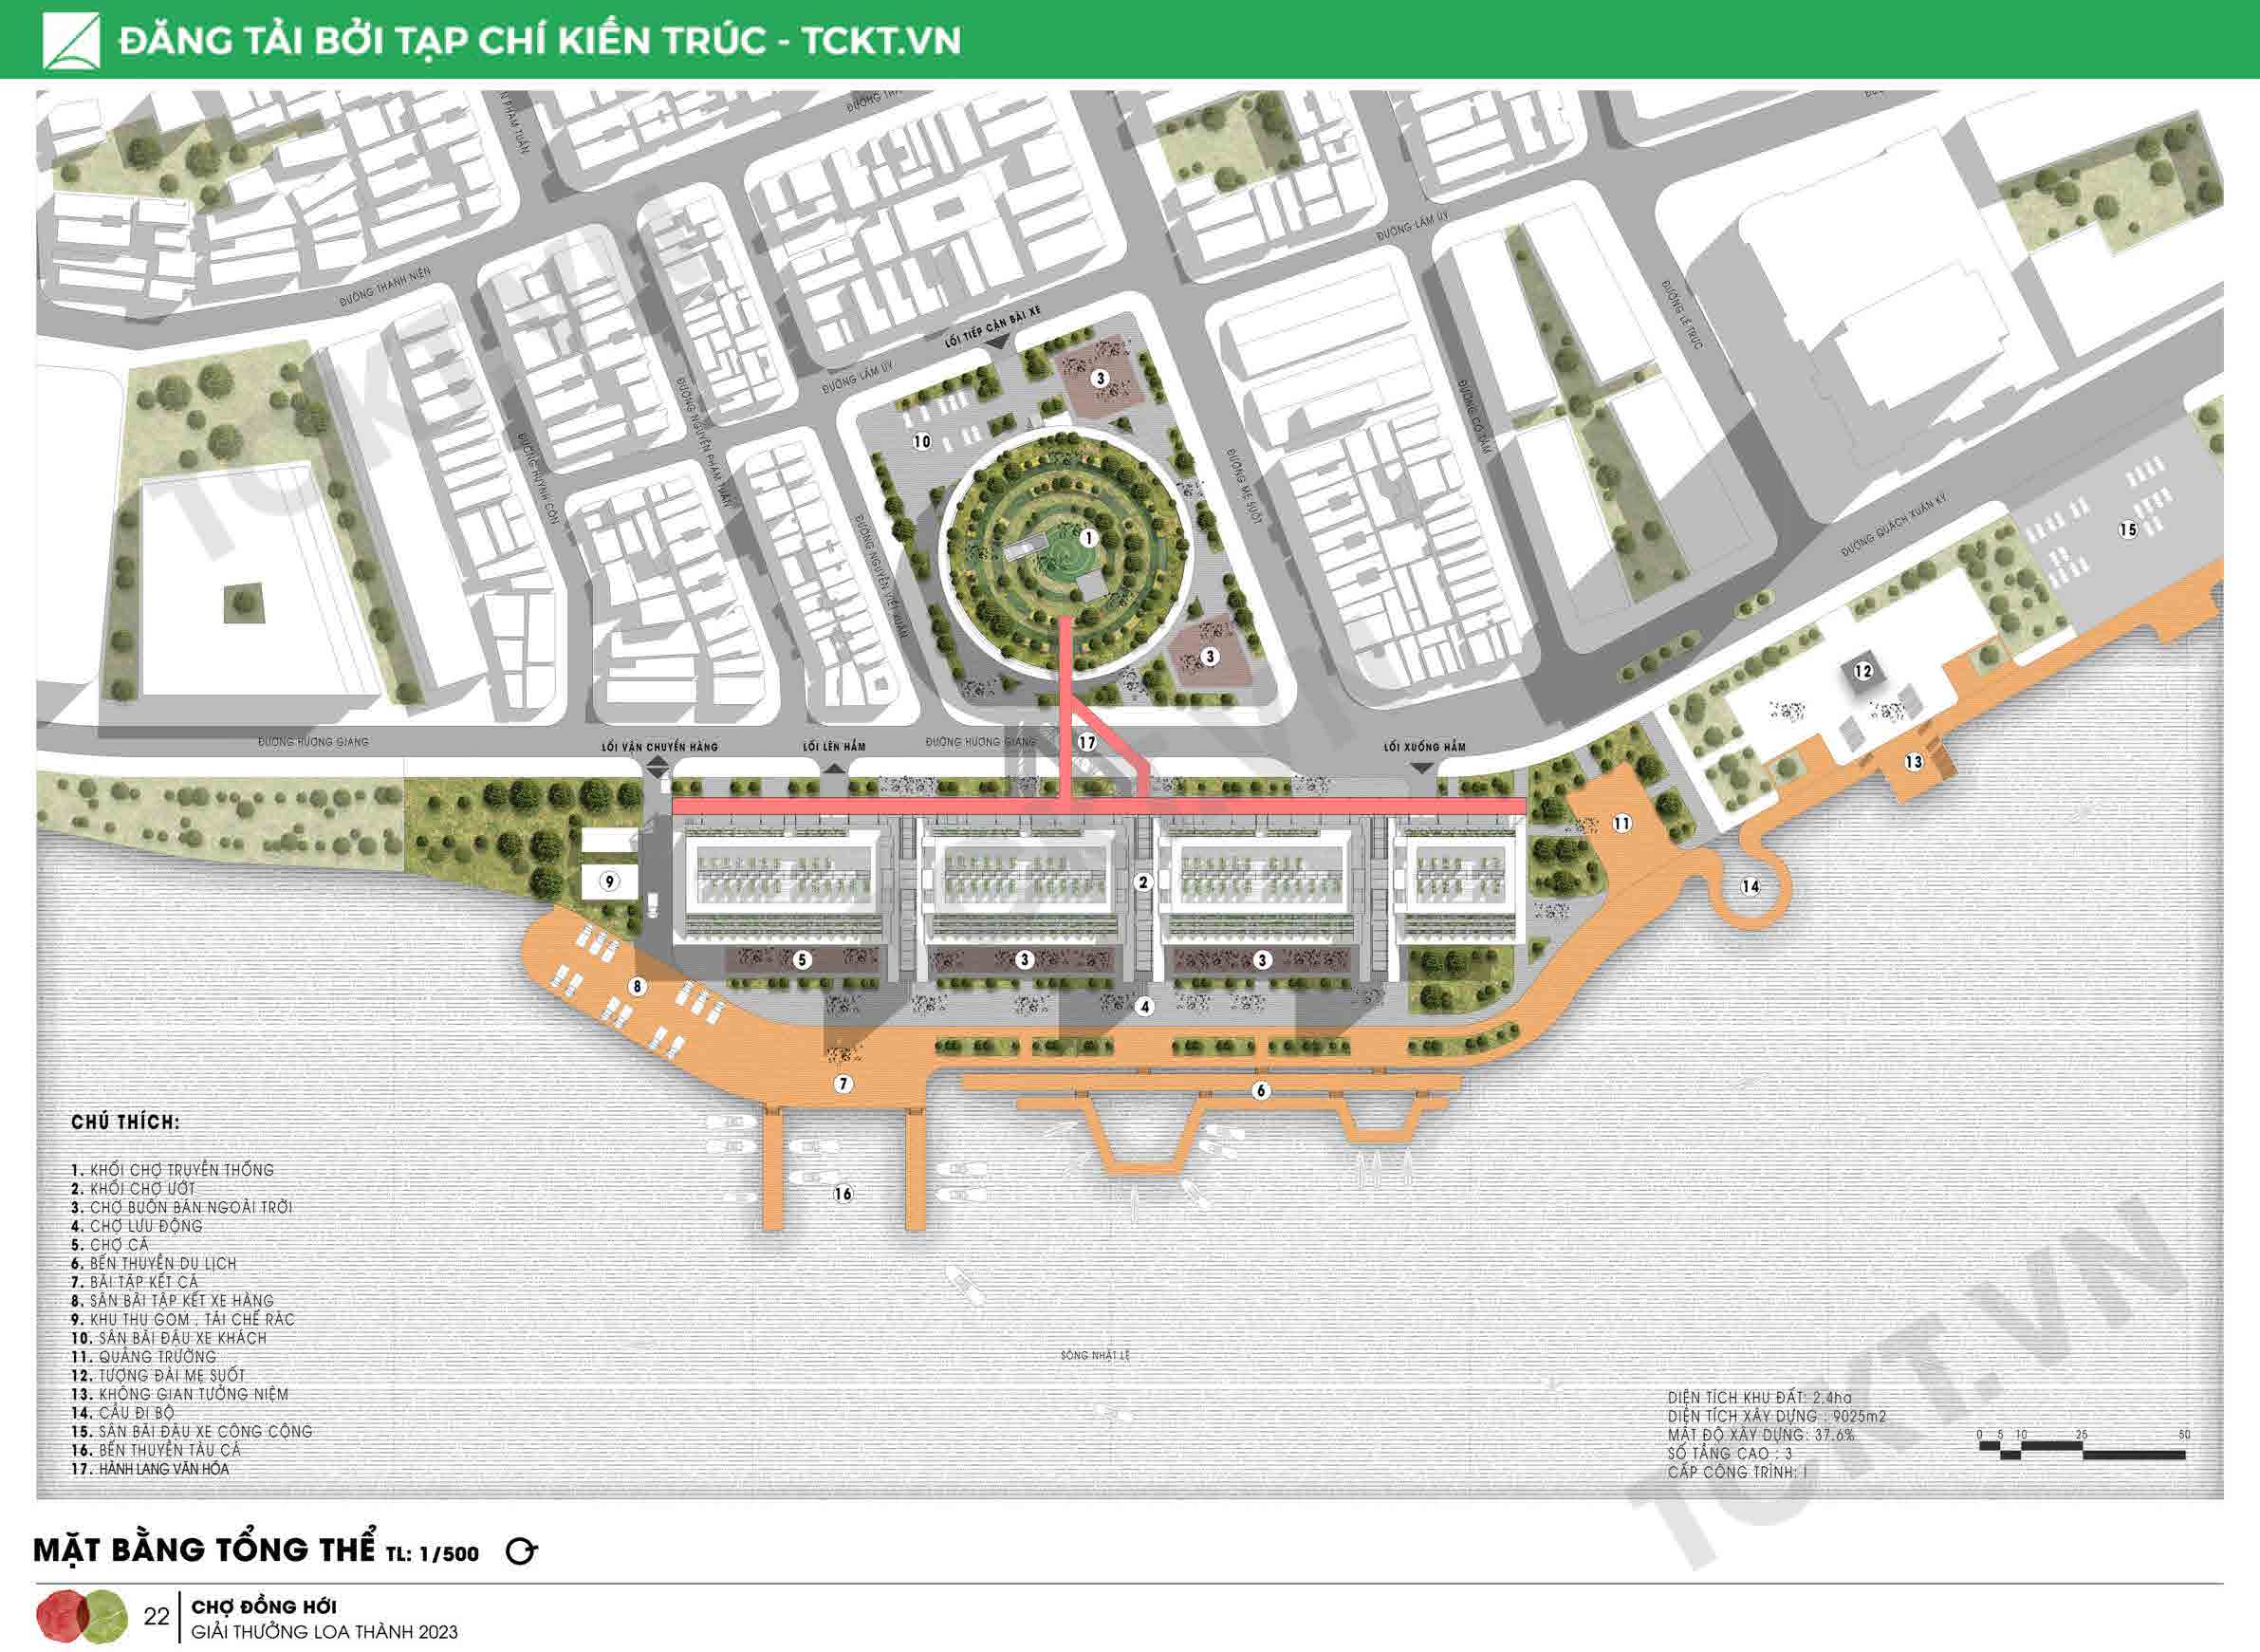Click the text DIỆN TÍCH KHU ĐẤT: 2.4ha
Screen dimensions: 2260x1652
pos(1759,1398)
